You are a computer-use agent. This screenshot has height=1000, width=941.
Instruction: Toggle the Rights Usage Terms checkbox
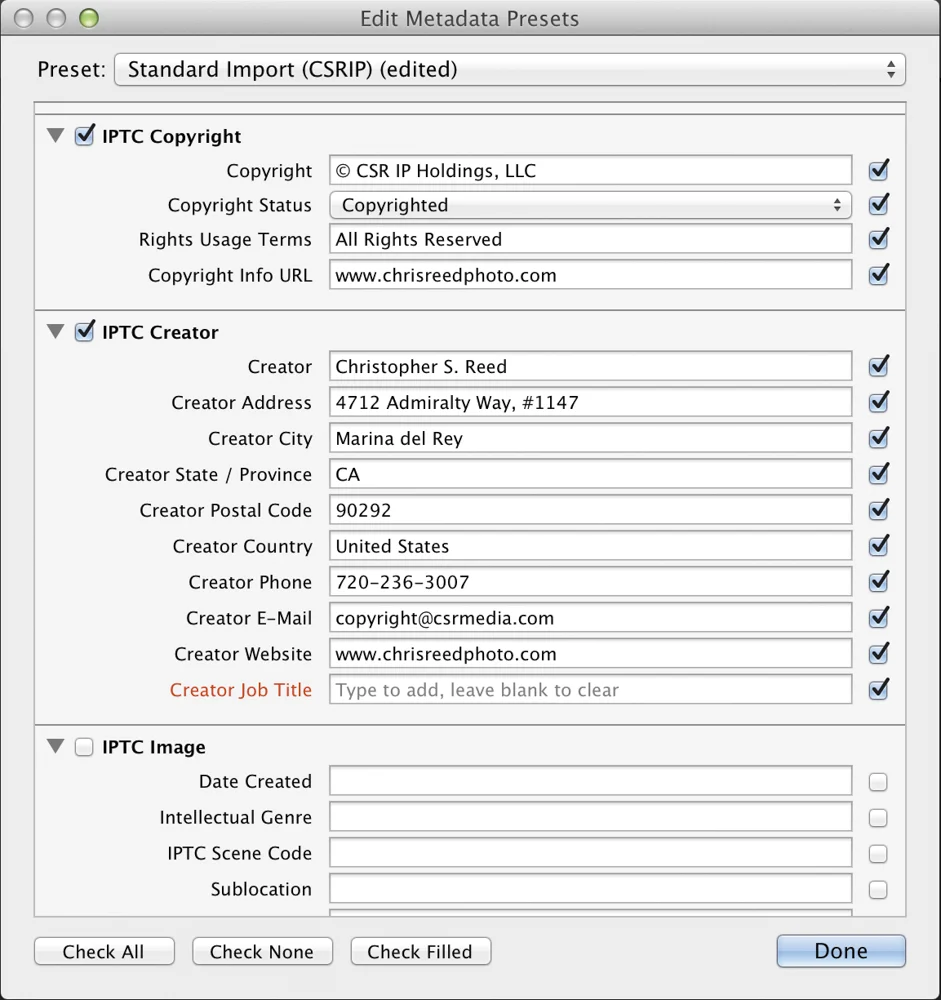878,239
